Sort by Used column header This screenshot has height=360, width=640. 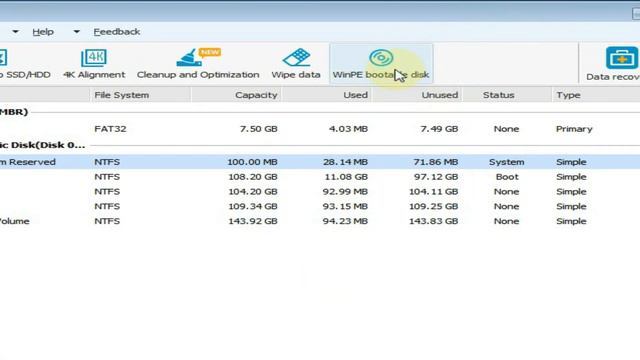pos(326,95)
